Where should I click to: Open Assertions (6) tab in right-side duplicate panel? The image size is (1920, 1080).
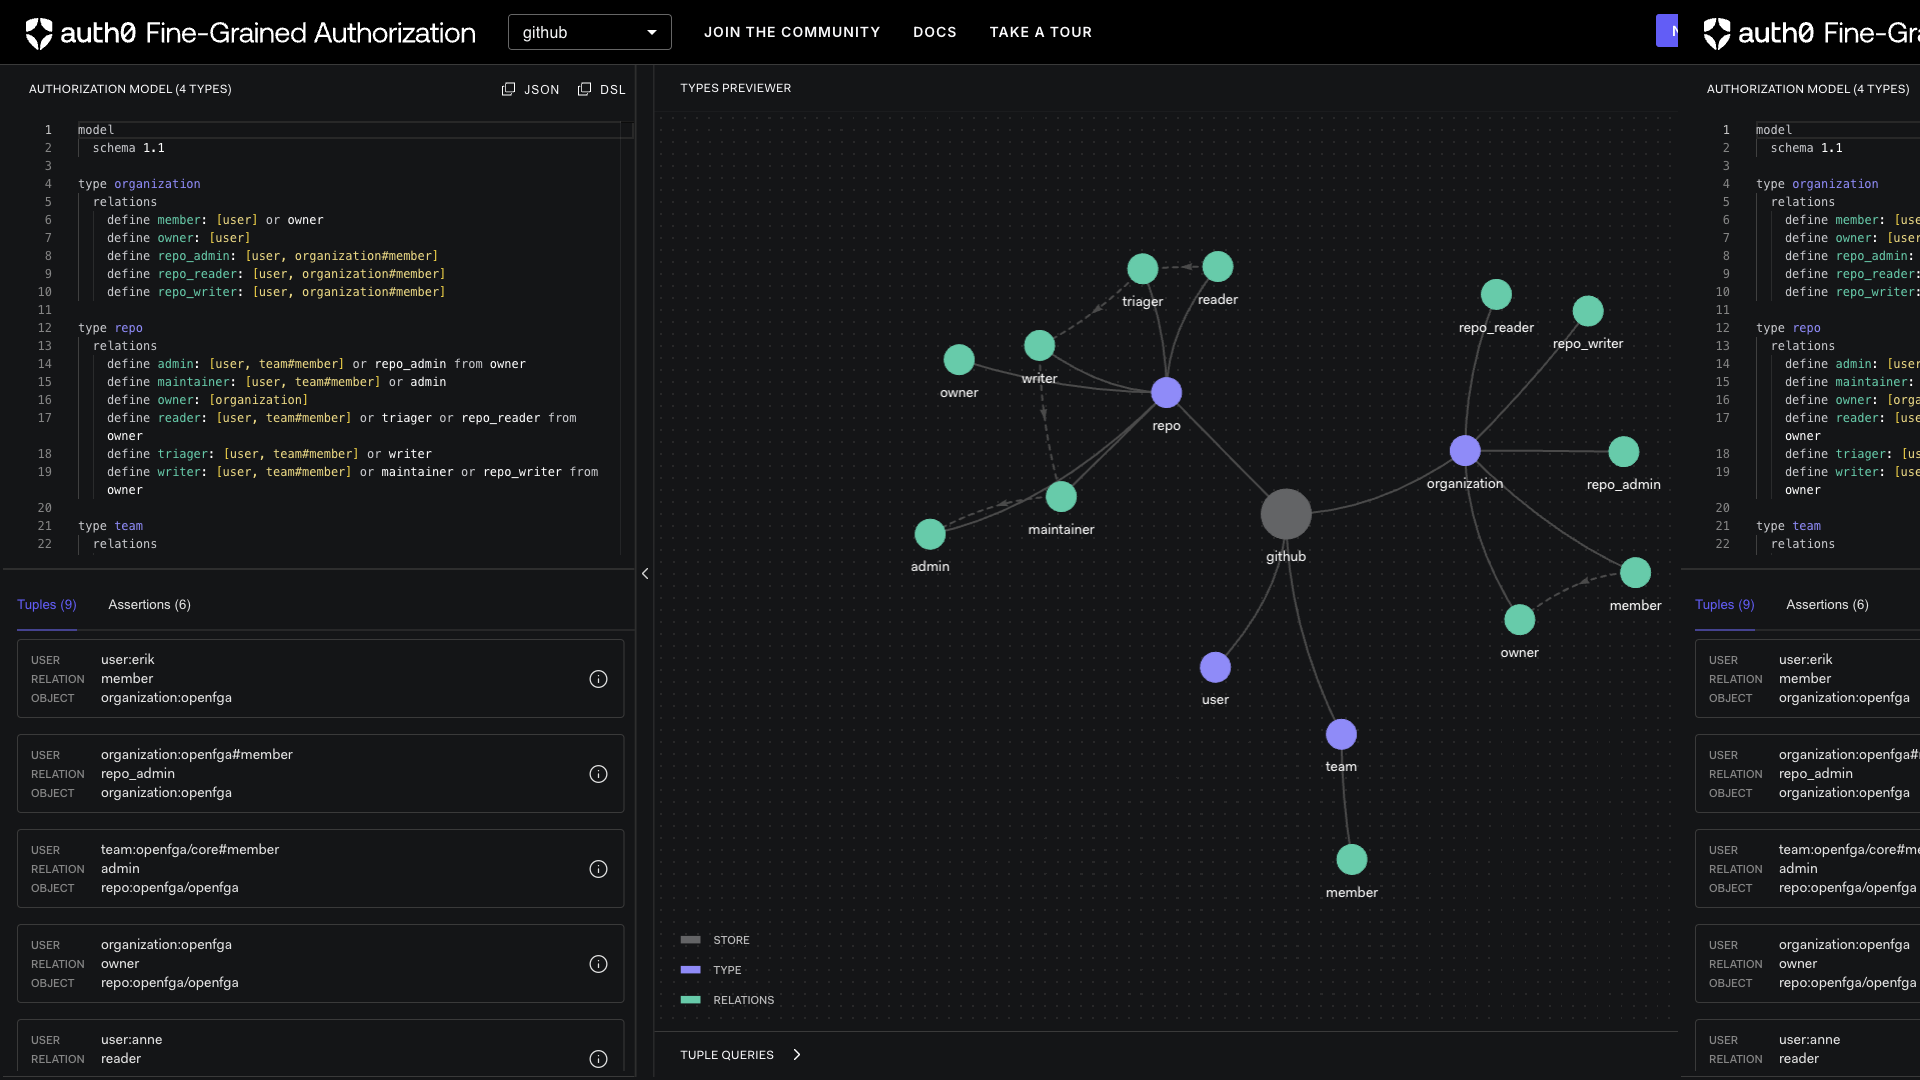pyautogui.click(x=1827, y=605)
